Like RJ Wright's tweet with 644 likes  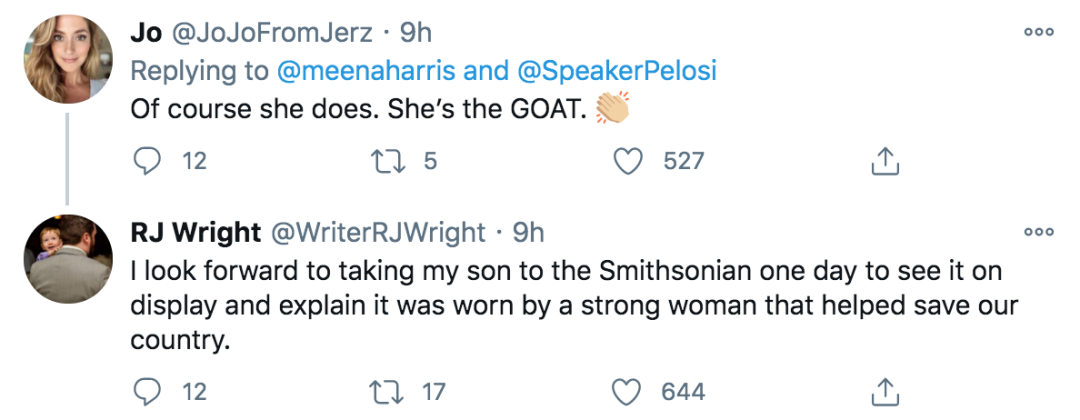click(628, 391)
